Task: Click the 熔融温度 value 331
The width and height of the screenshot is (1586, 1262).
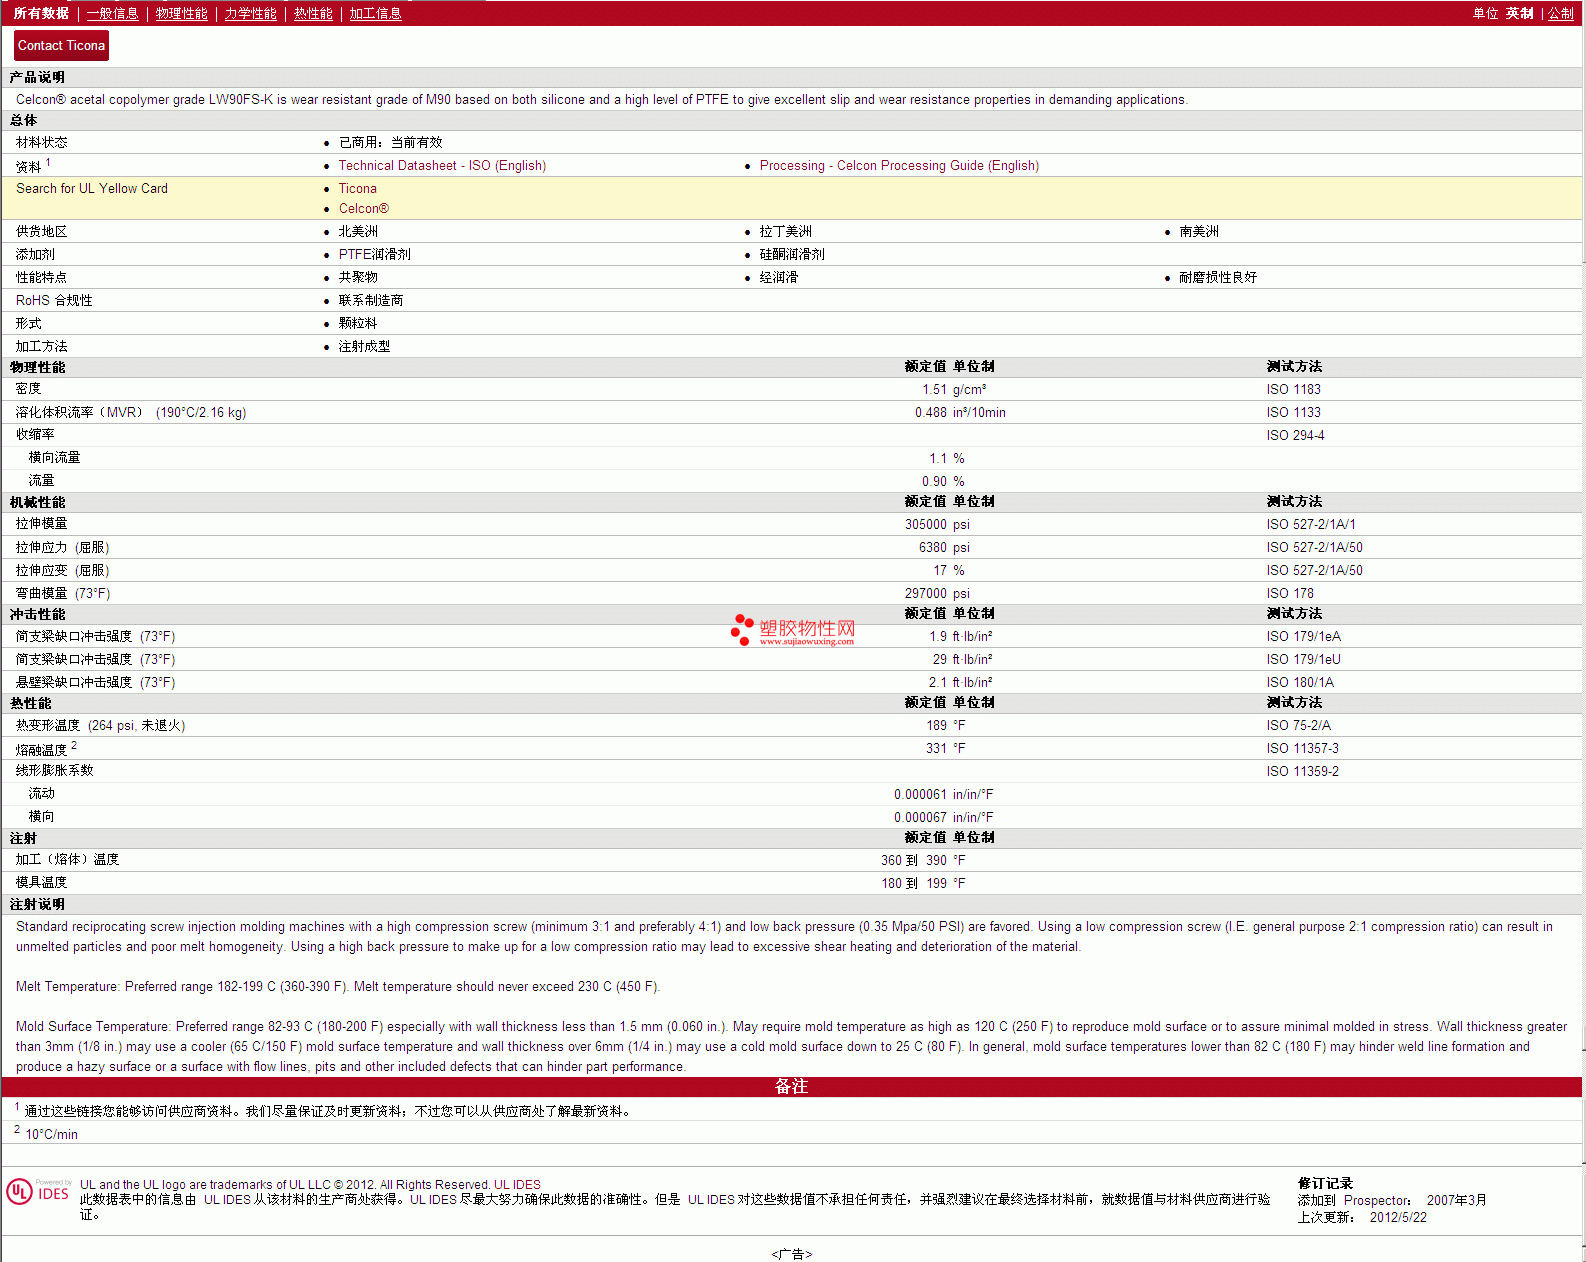Action: point(937,749)
